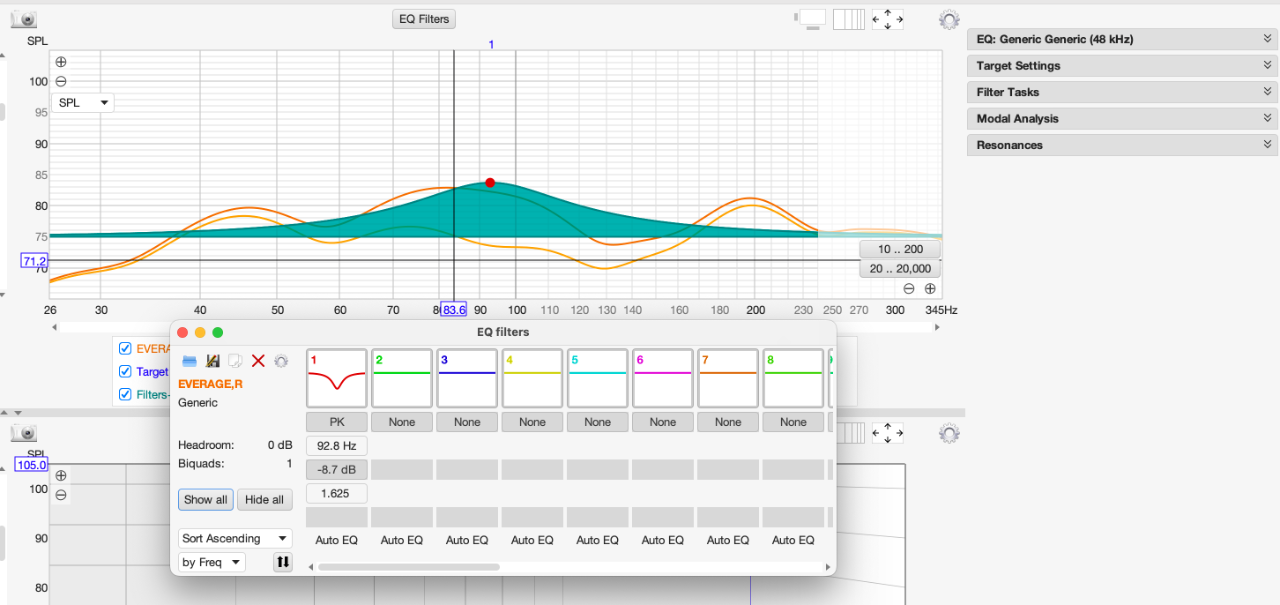1280x605 pixels.
Task: Expand the Filter Tasks panel
Action: coord(1122,92)
